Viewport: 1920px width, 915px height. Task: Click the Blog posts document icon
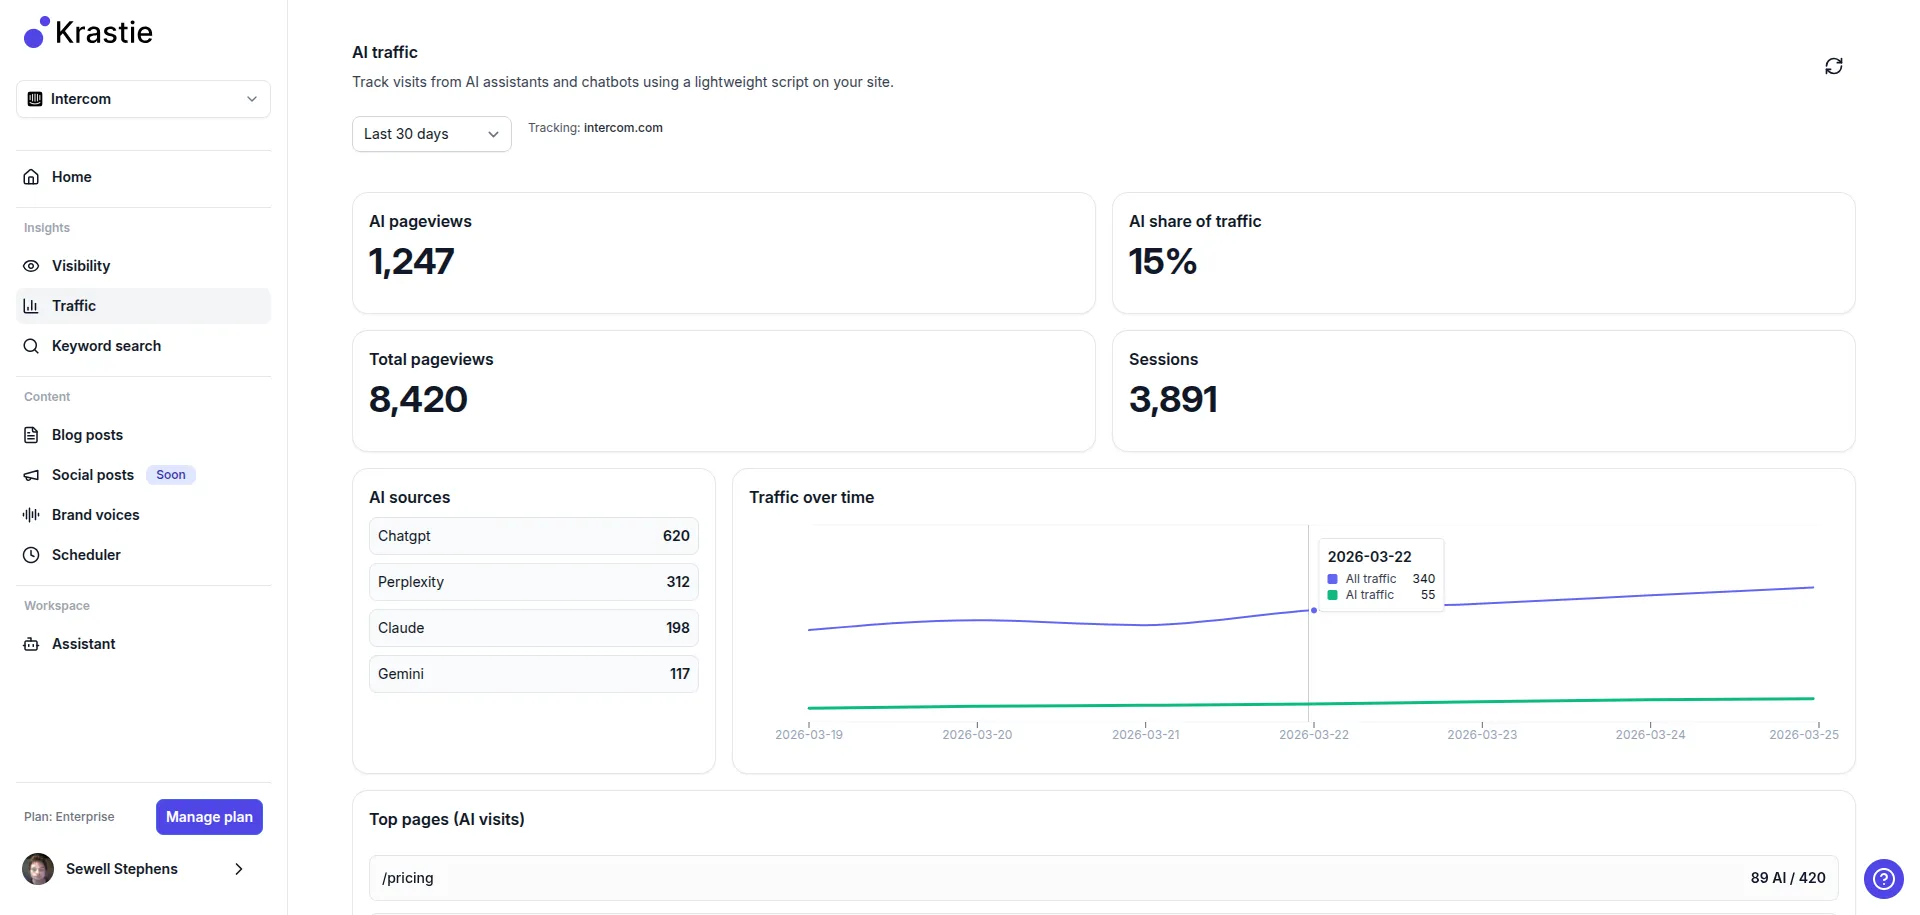point(32,435)
